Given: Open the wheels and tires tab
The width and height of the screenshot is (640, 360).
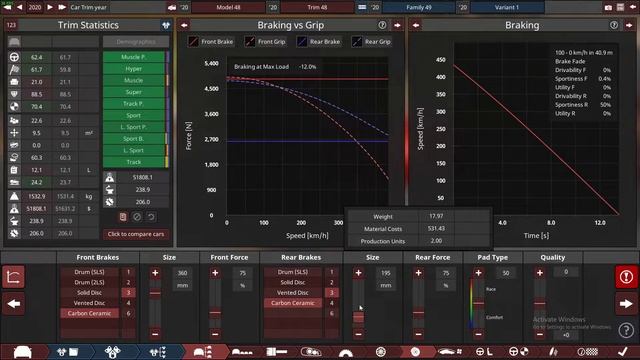Looking at the screenshot, I should point(380,352).
